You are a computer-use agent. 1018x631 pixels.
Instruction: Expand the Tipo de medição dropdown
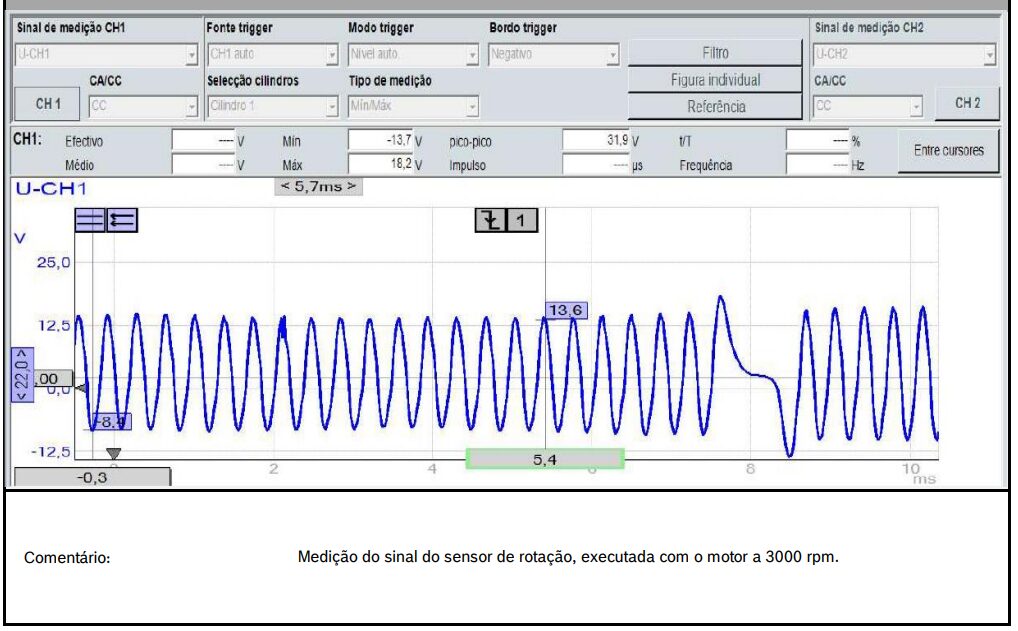413,105
